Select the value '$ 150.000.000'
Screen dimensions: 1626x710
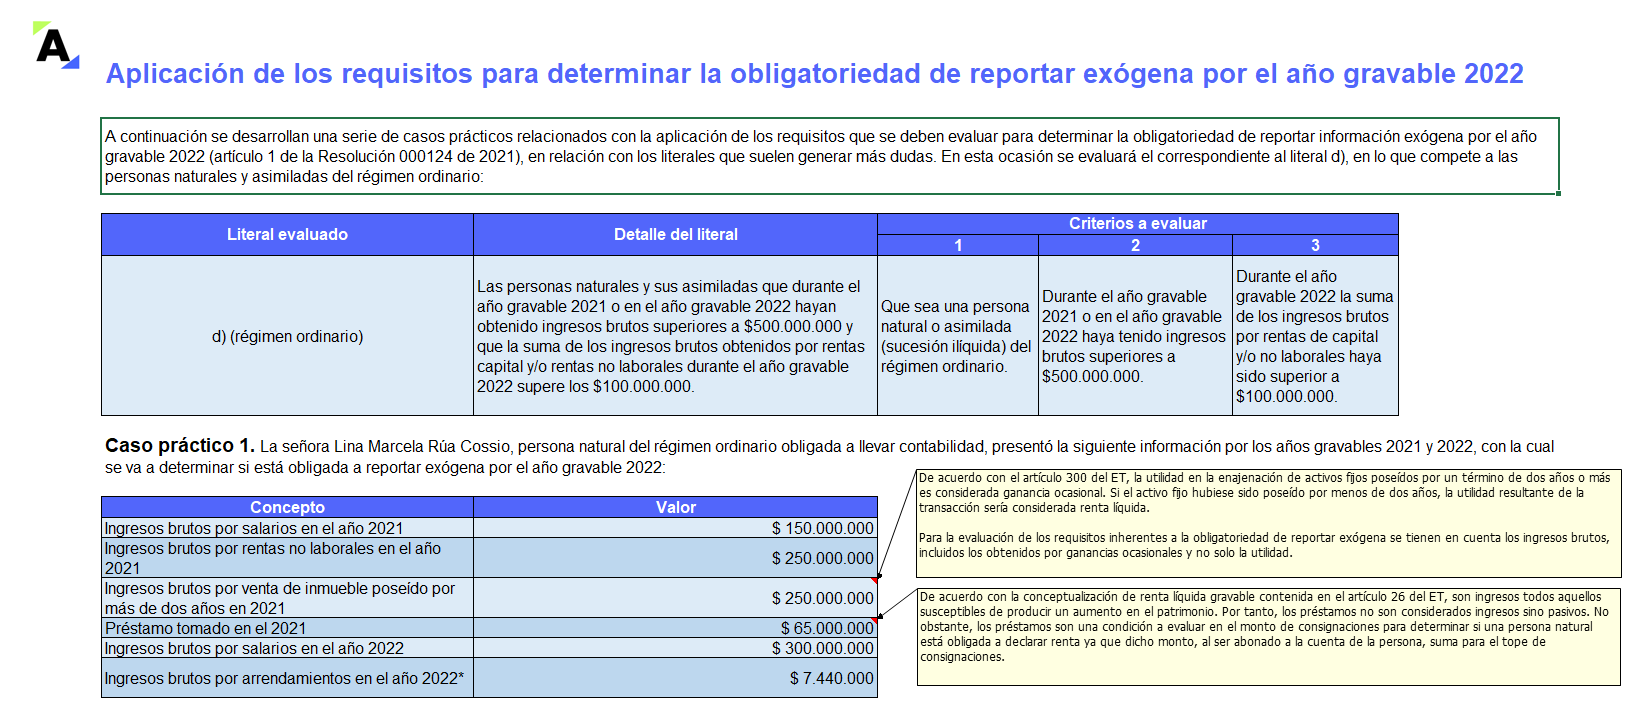click(x=676, y=528)
